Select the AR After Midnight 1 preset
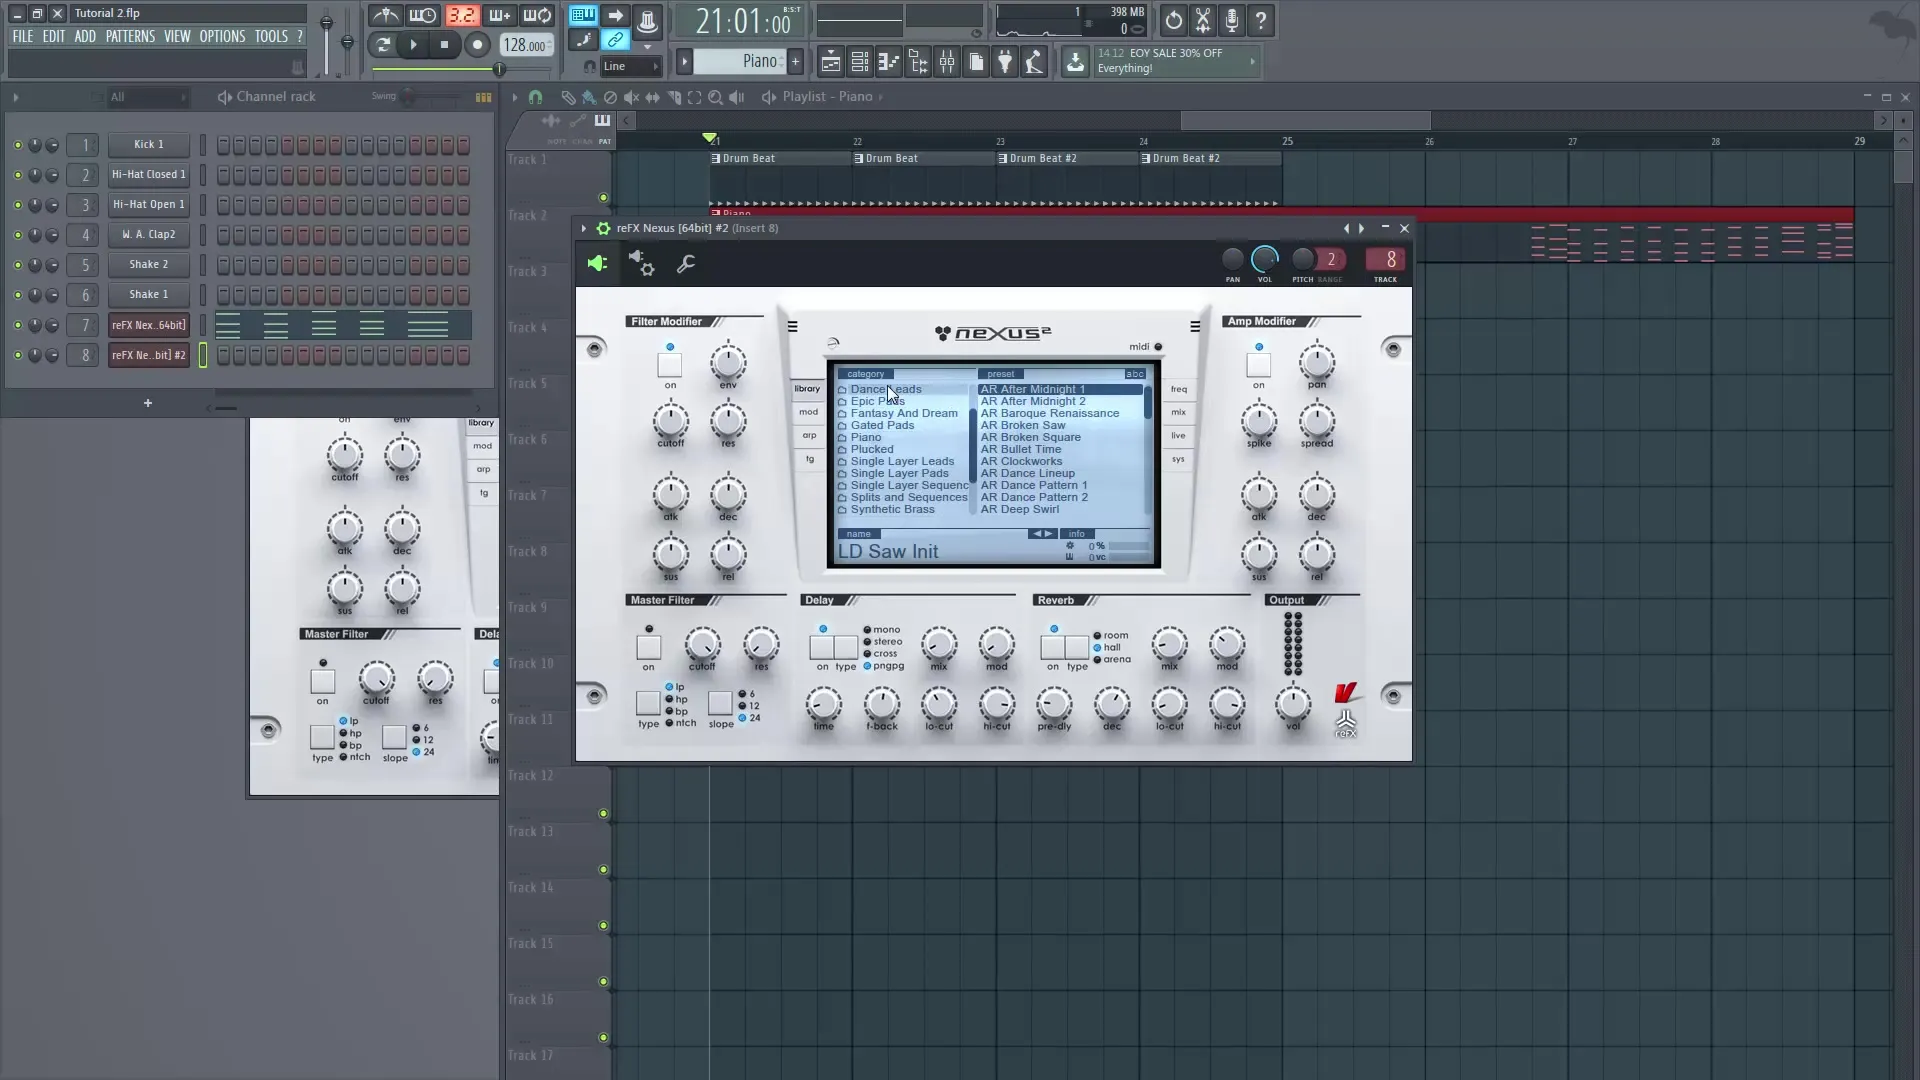This screenshot has height=1080, width=1920. point(1034,389)
